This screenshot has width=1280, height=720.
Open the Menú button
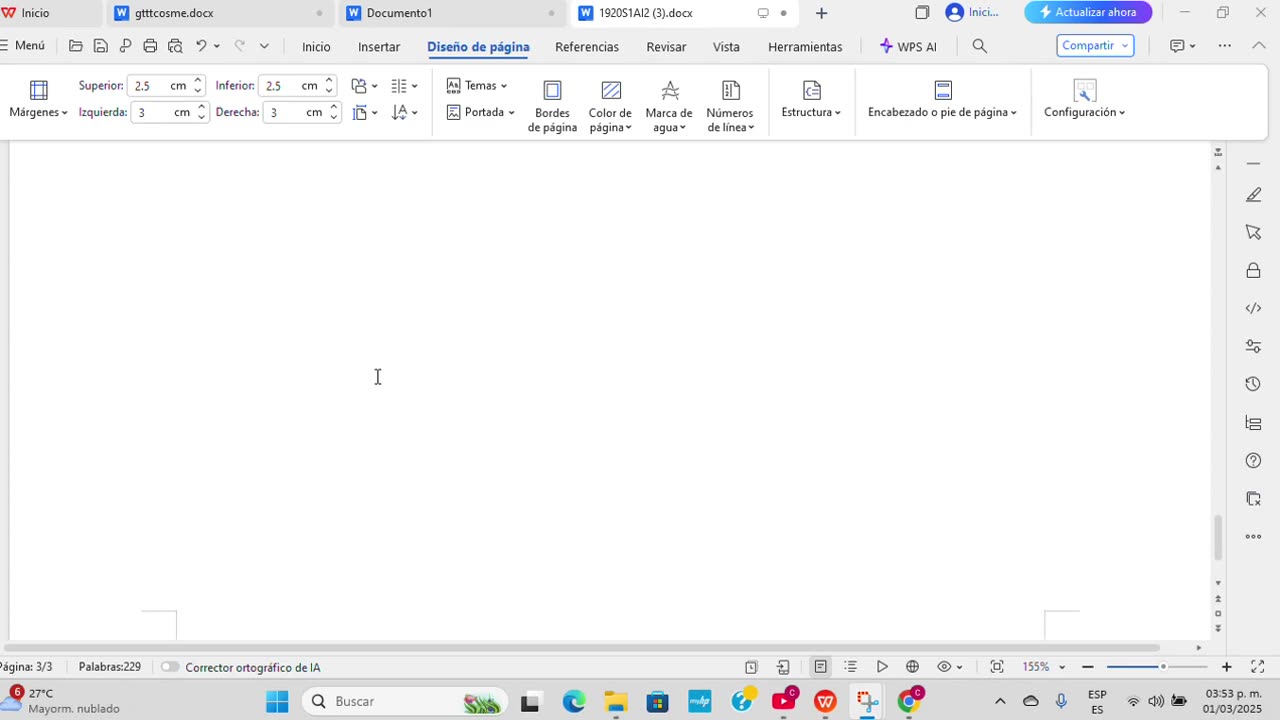(x=24, y=46)
